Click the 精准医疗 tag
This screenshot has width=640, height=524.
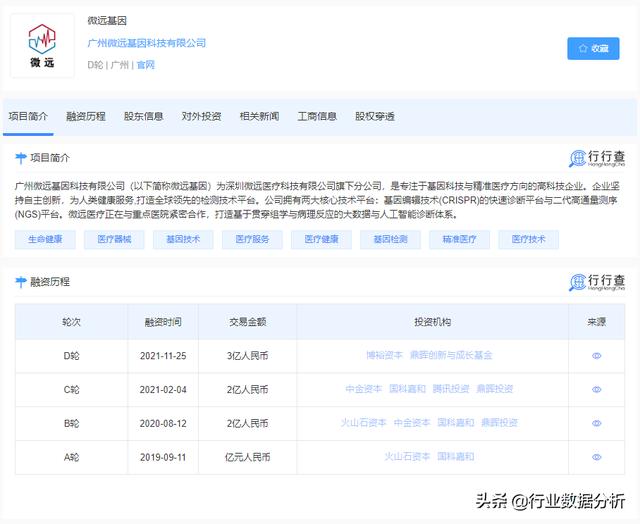click(460, 239)
